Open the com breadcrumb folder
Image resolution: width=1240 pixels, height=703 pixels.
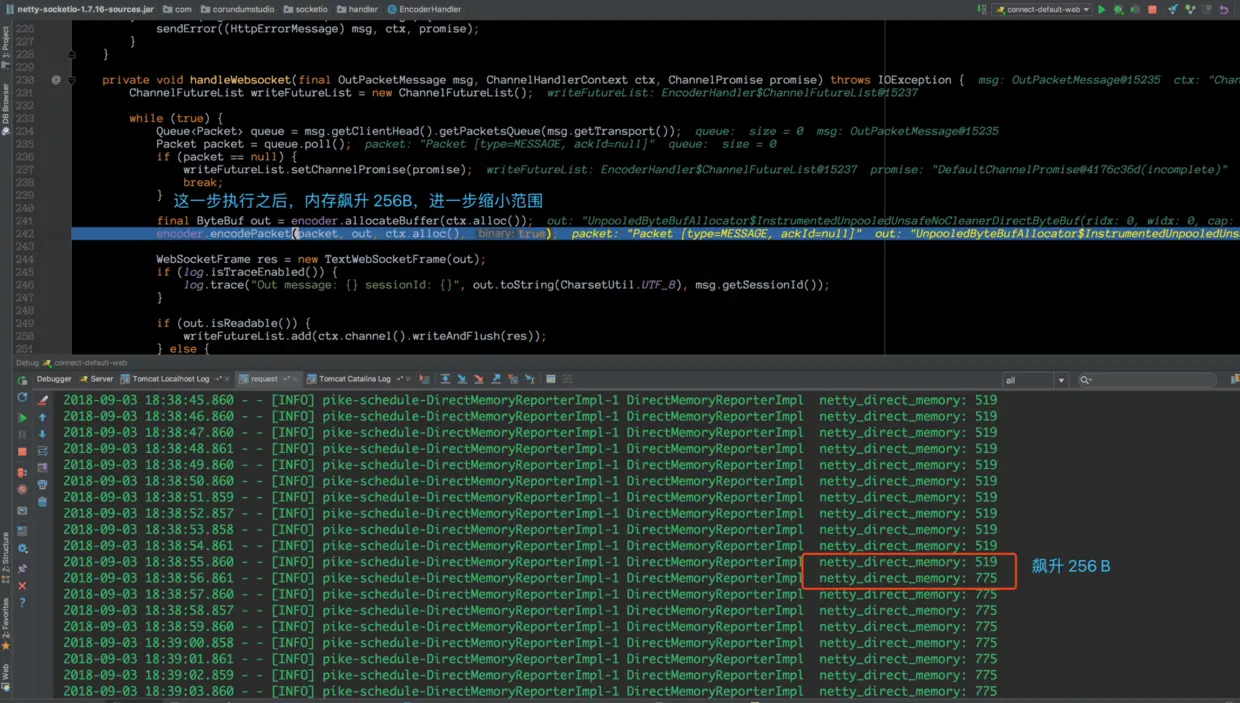tap(177, 9)
